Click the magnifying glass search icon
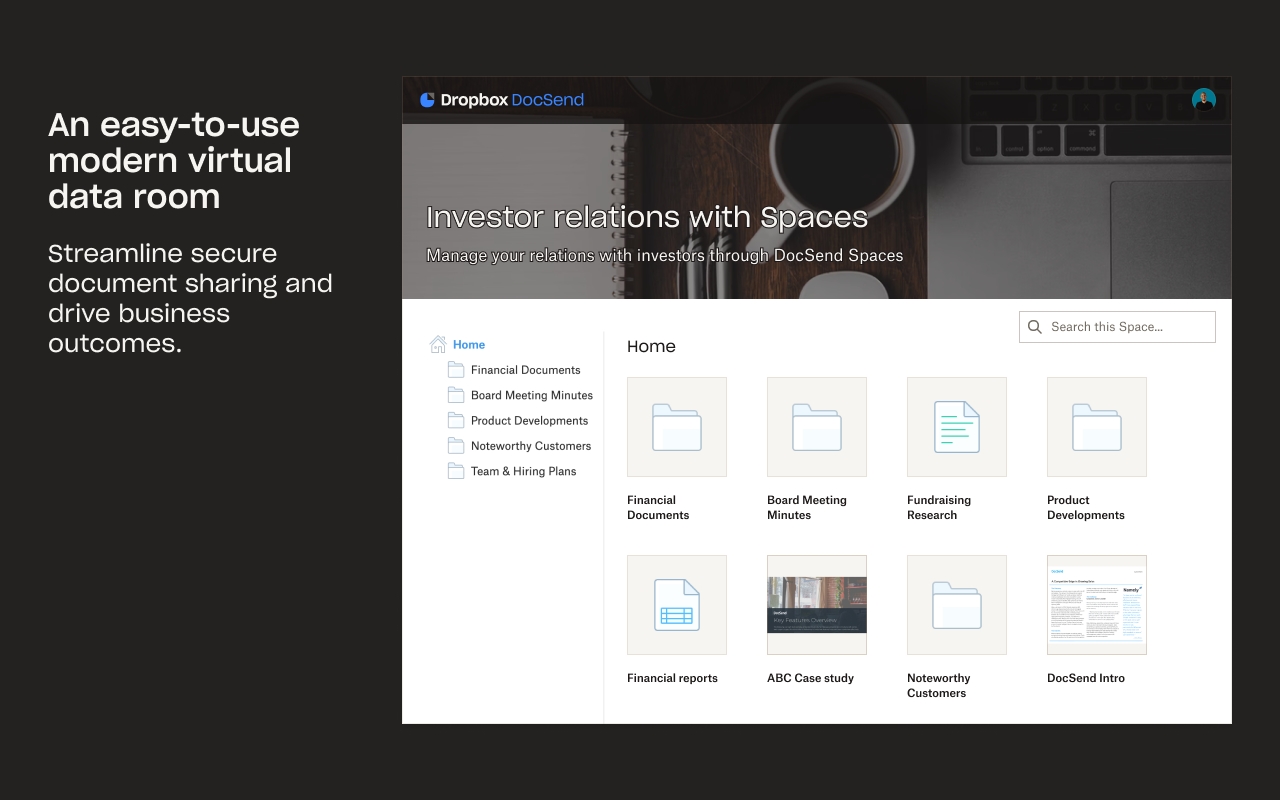The width and height of the screenshot is (1280, 800). point(1034,326)
